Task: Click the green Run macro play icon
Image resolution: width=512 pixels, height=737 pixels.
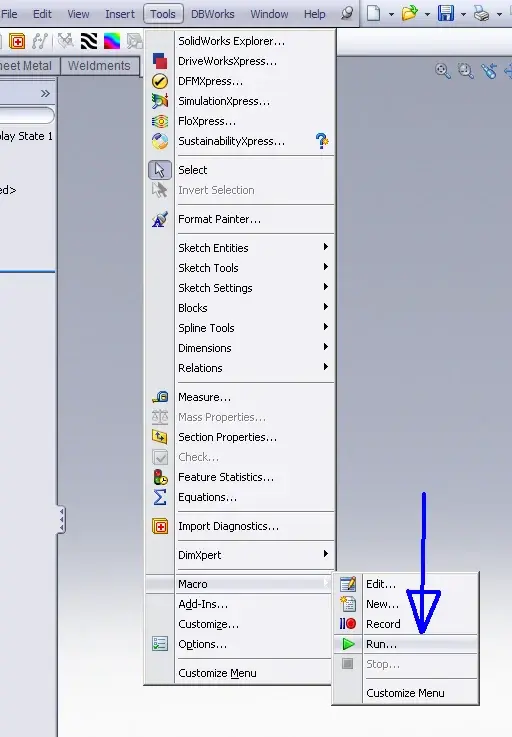Action: (x=348, y=644)
